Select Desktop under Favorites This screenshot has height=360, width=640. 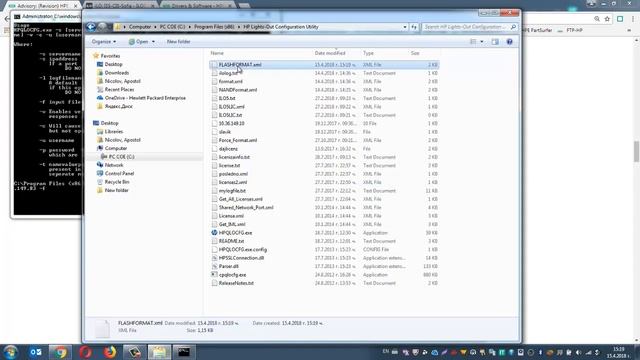113,64
